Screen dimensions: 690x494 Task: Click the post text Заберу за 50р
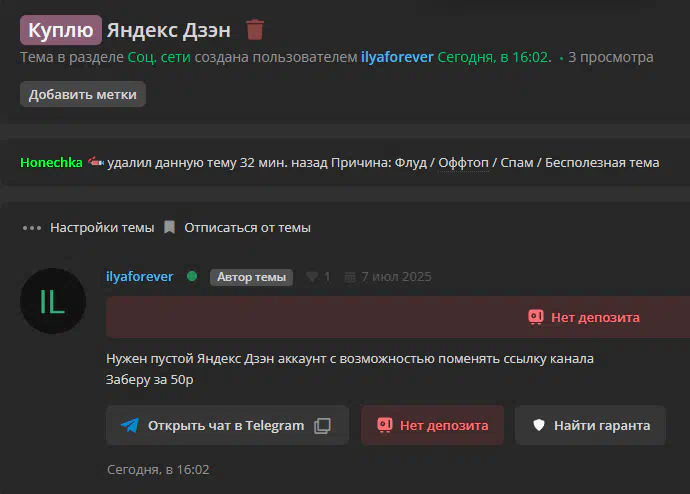point(150,380)
